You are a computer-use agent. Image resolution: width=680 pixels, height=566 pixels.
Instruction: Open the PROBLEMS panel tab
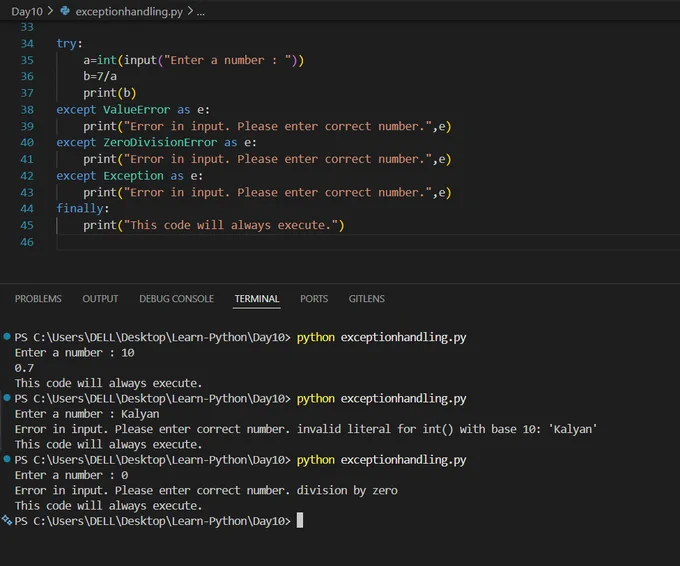click(x=38, y=299)
